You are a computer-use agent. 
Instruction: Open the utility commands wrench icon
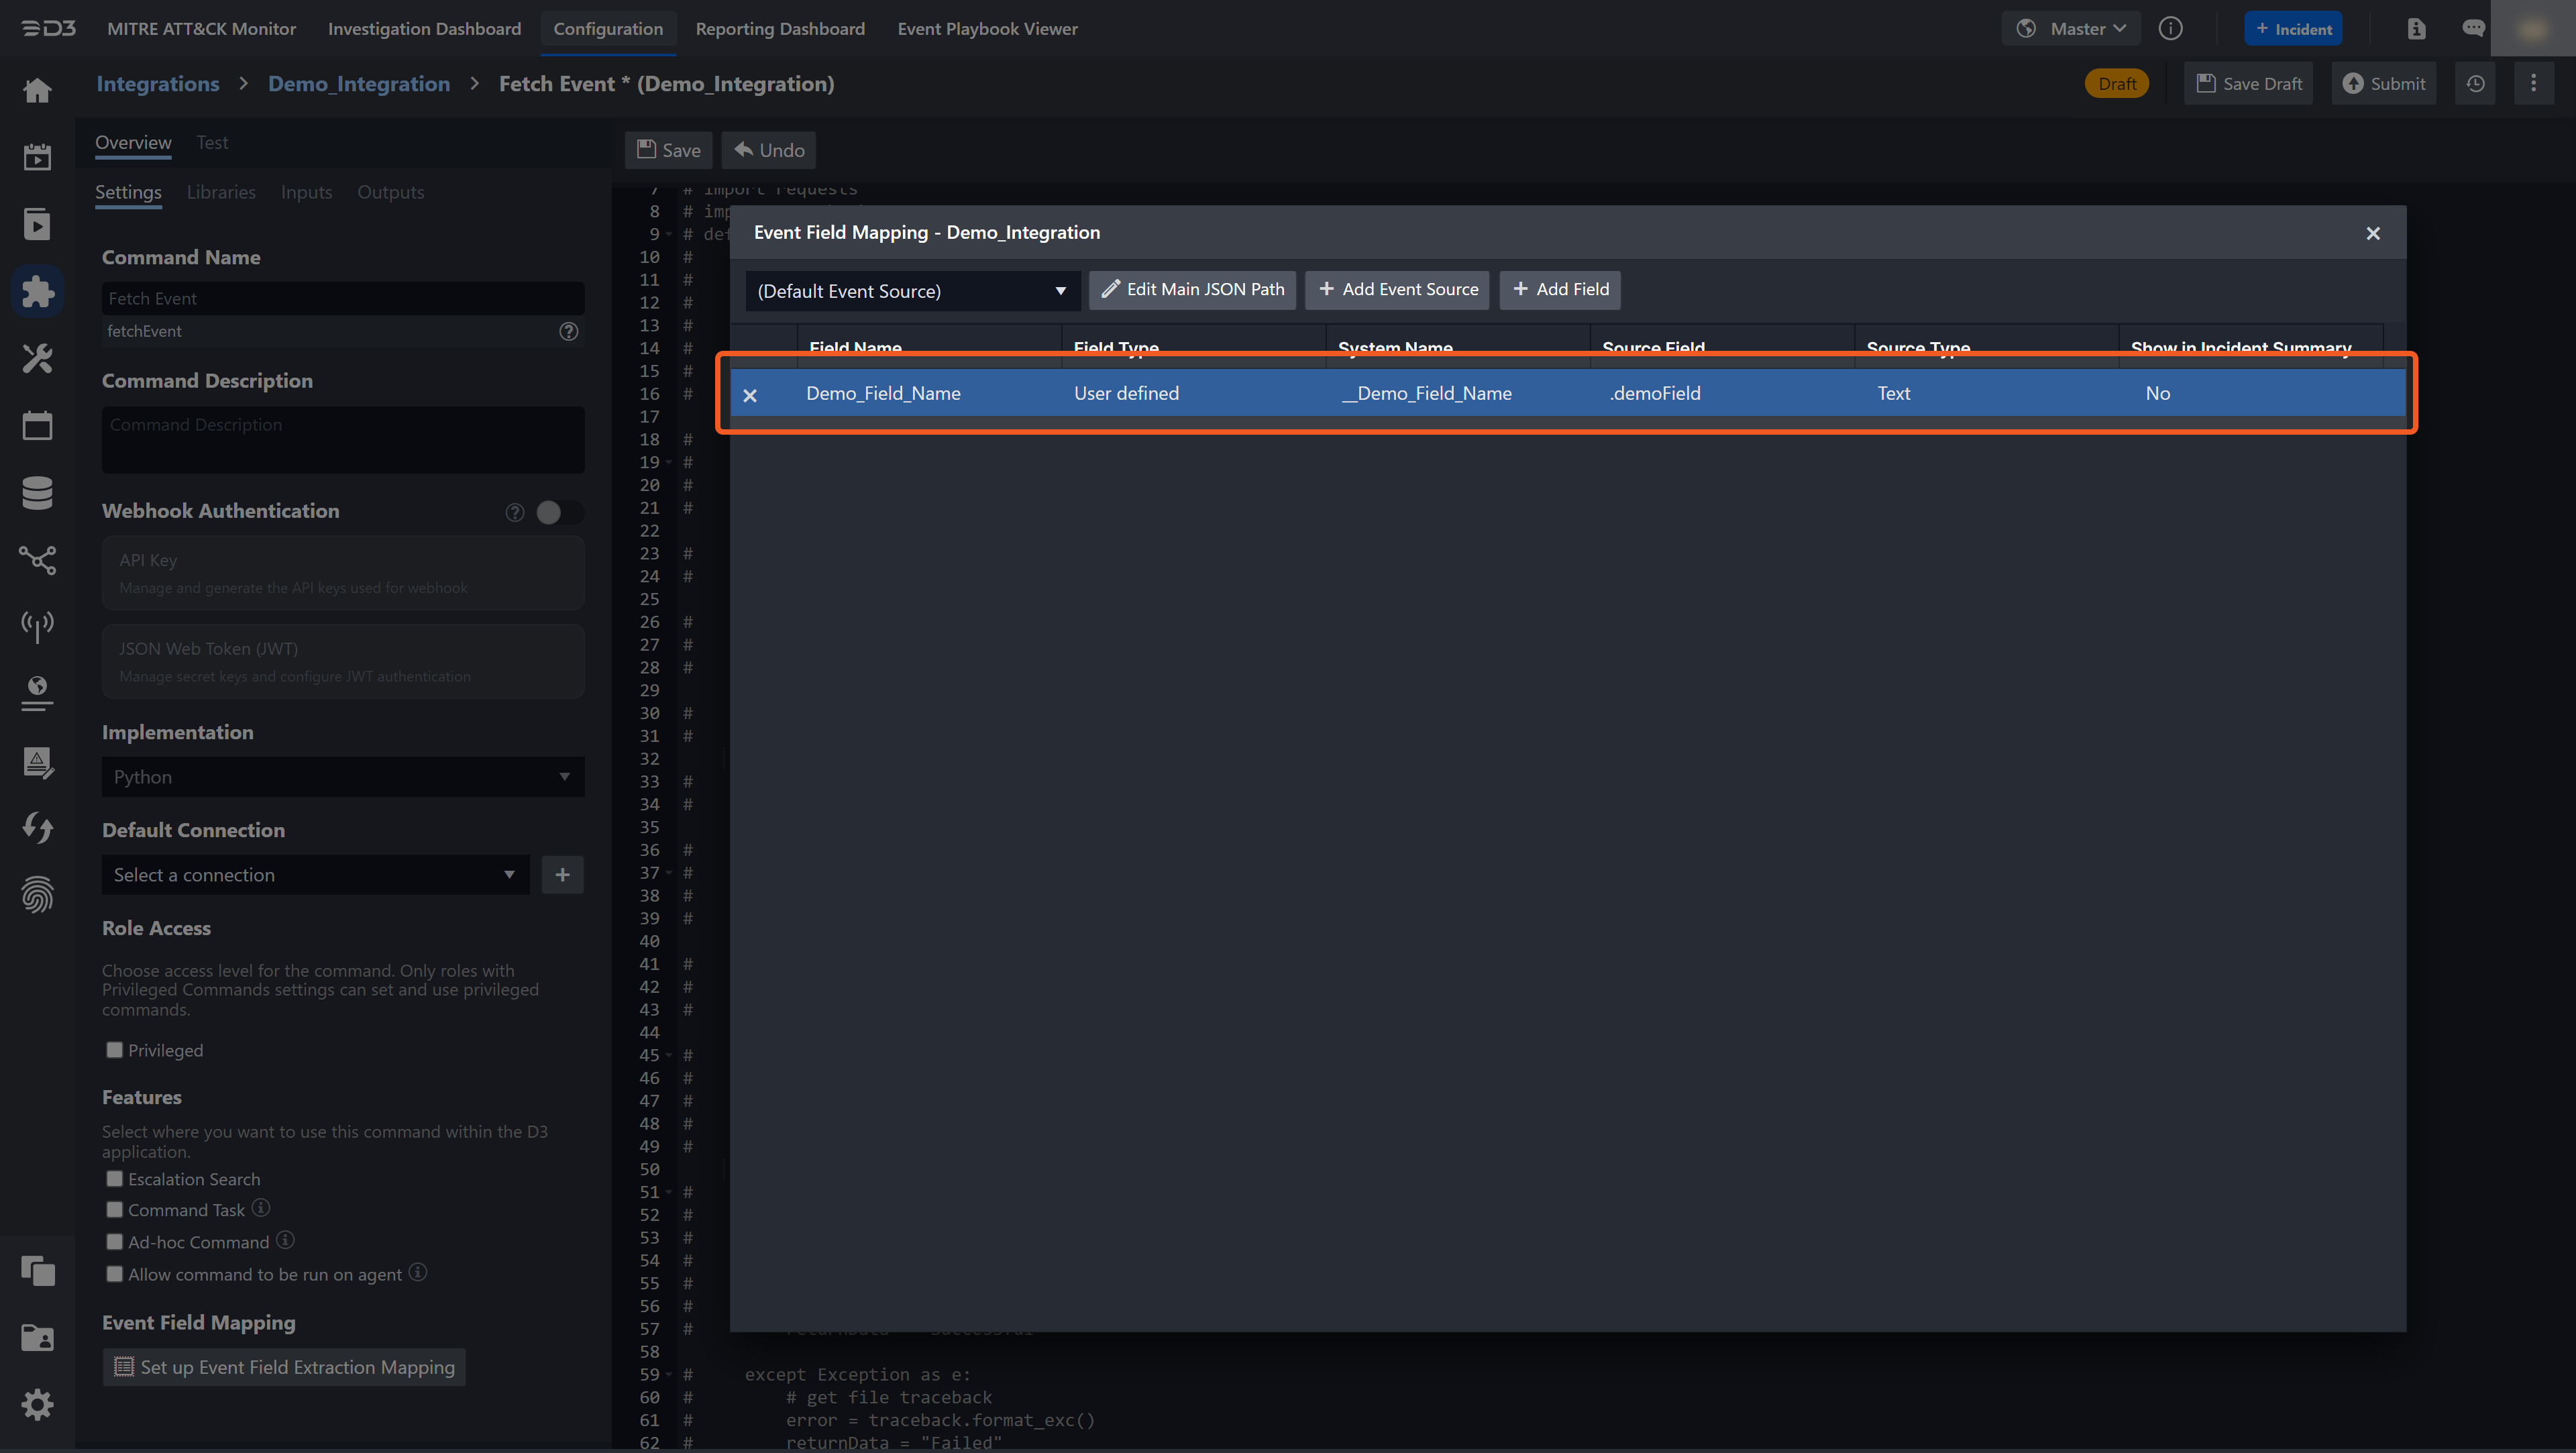[x=37, y=358]
